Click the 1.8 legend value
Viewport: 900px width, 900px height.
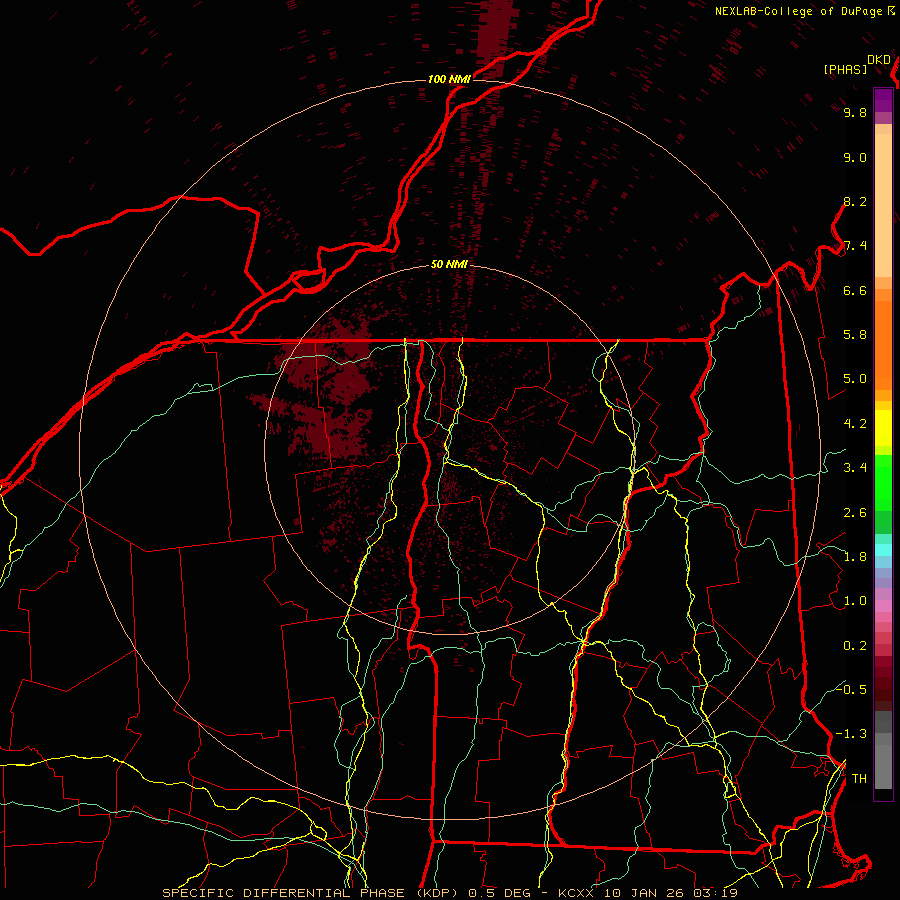click(x=855, y=557)
